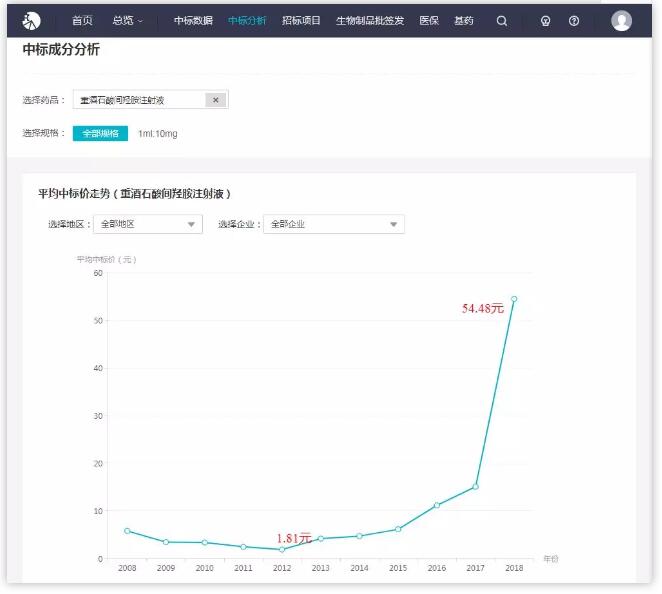Screen dimensions: 662x594
Task: Select the 全部规格 specification option
Action: pyautogui.click(x=100, y=133)
